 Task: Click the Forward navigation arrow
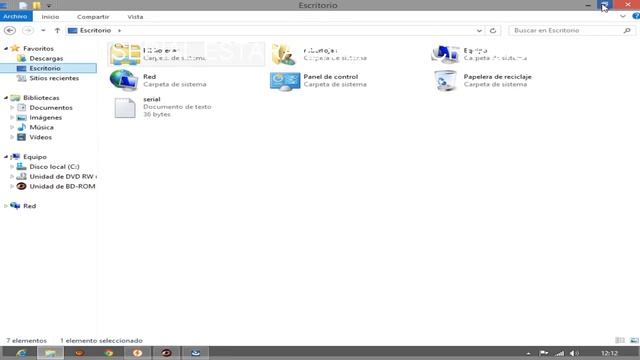tap(28, 31)
